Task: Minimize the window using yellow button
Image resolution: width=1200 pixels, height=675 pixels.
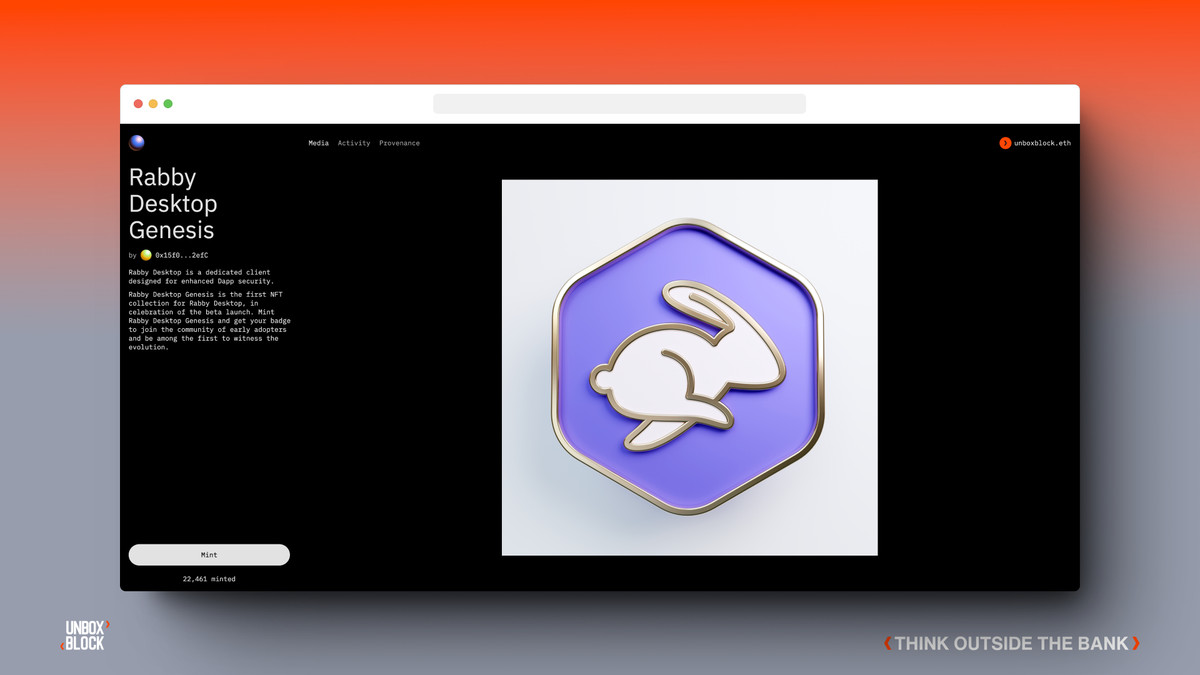Action: point(153,104)
